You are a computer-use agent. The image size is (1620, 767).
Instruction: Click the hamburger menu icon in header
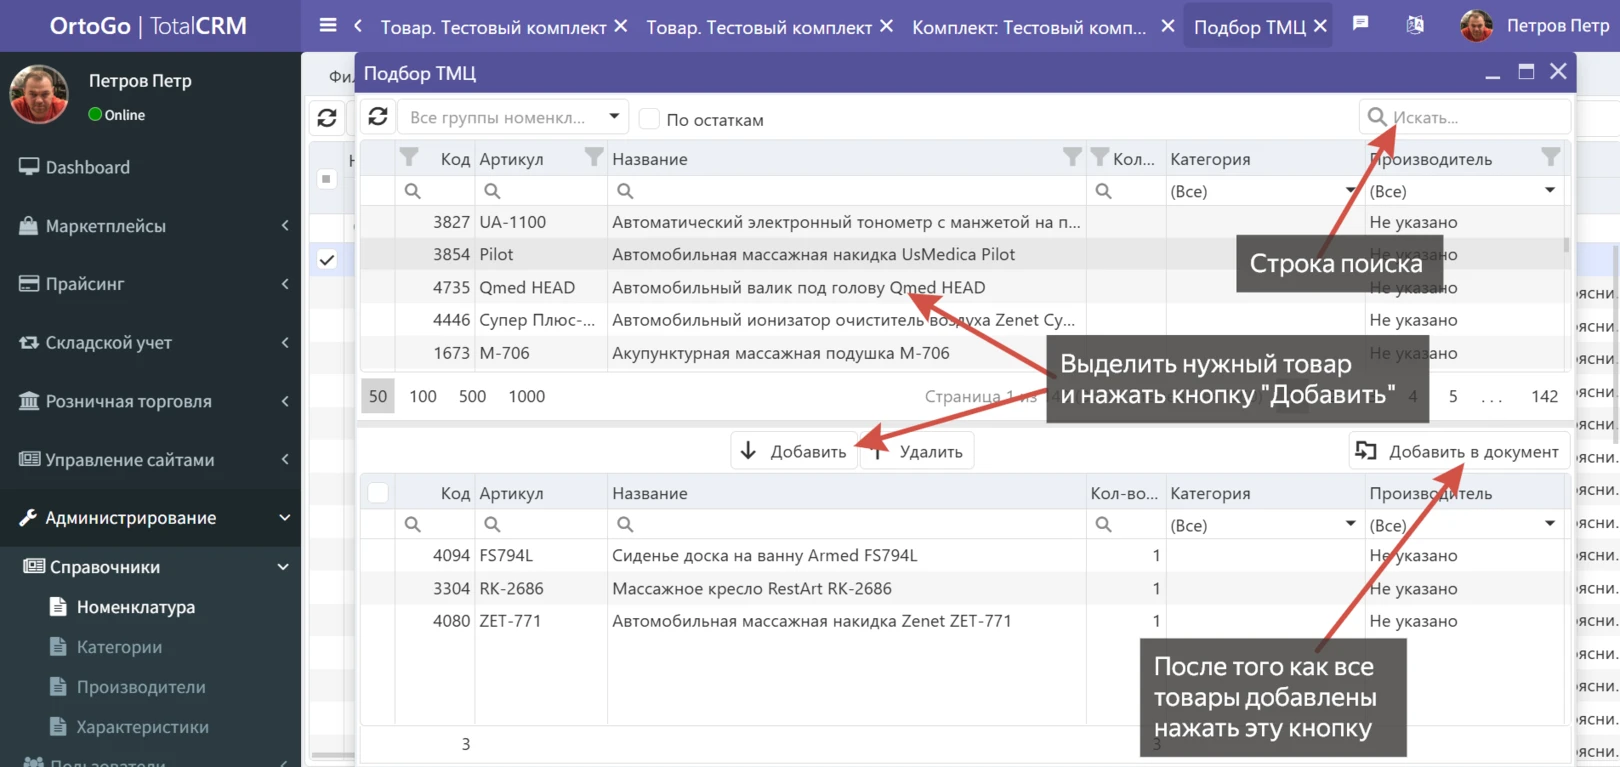point(328,25)
